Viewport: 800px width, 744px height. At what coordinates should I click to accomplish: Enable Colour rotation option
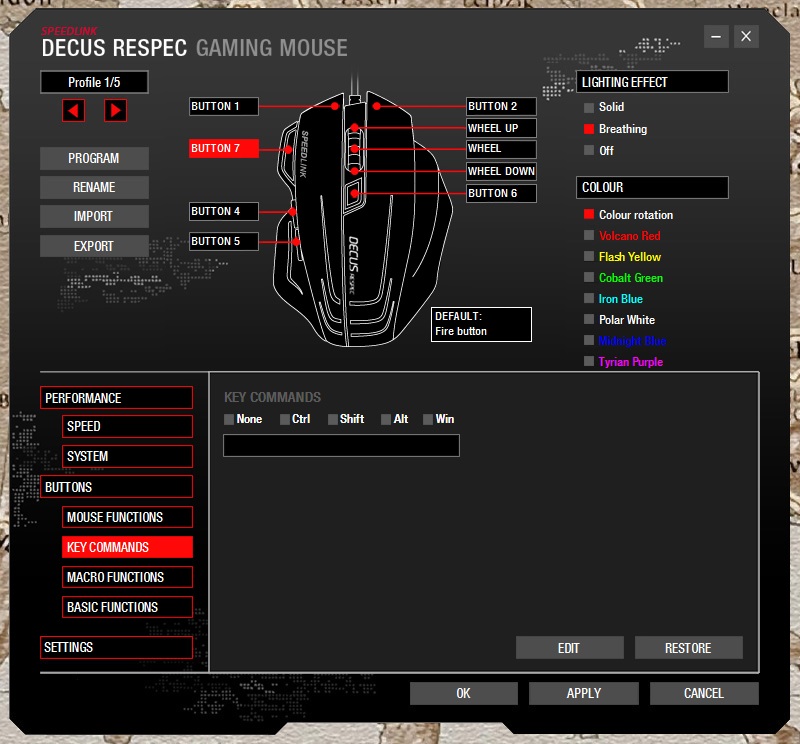point(589,214)
